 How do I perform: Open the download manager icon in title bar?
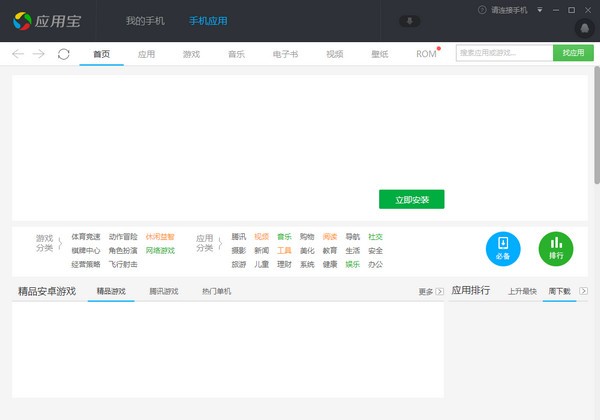(410, 20)
